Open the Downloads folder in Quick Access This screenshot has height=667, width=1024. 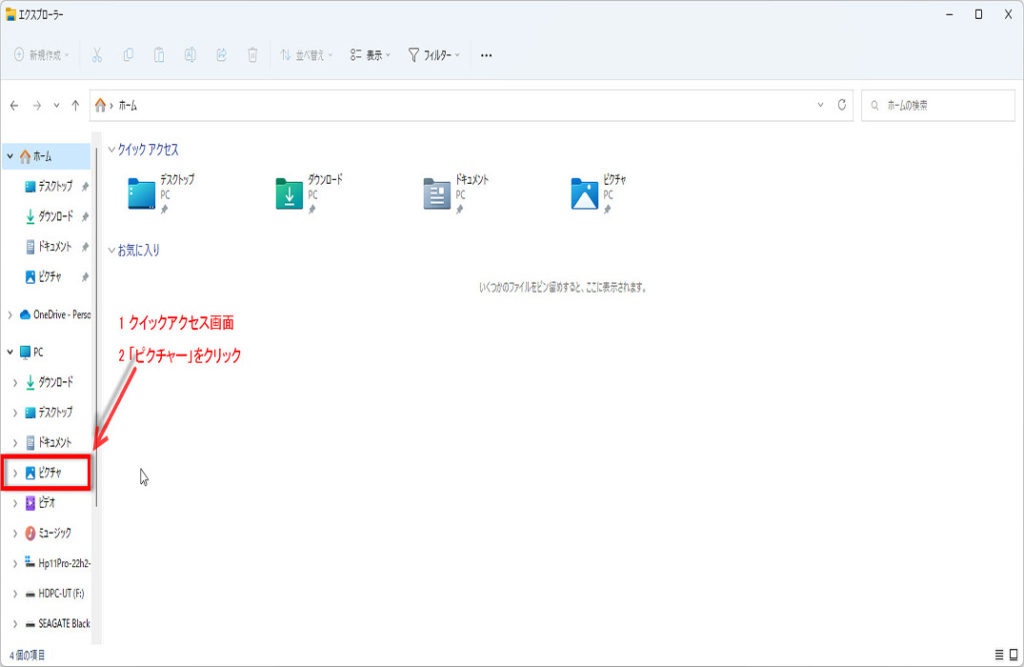pyautogui.click(x=309, y=193)
